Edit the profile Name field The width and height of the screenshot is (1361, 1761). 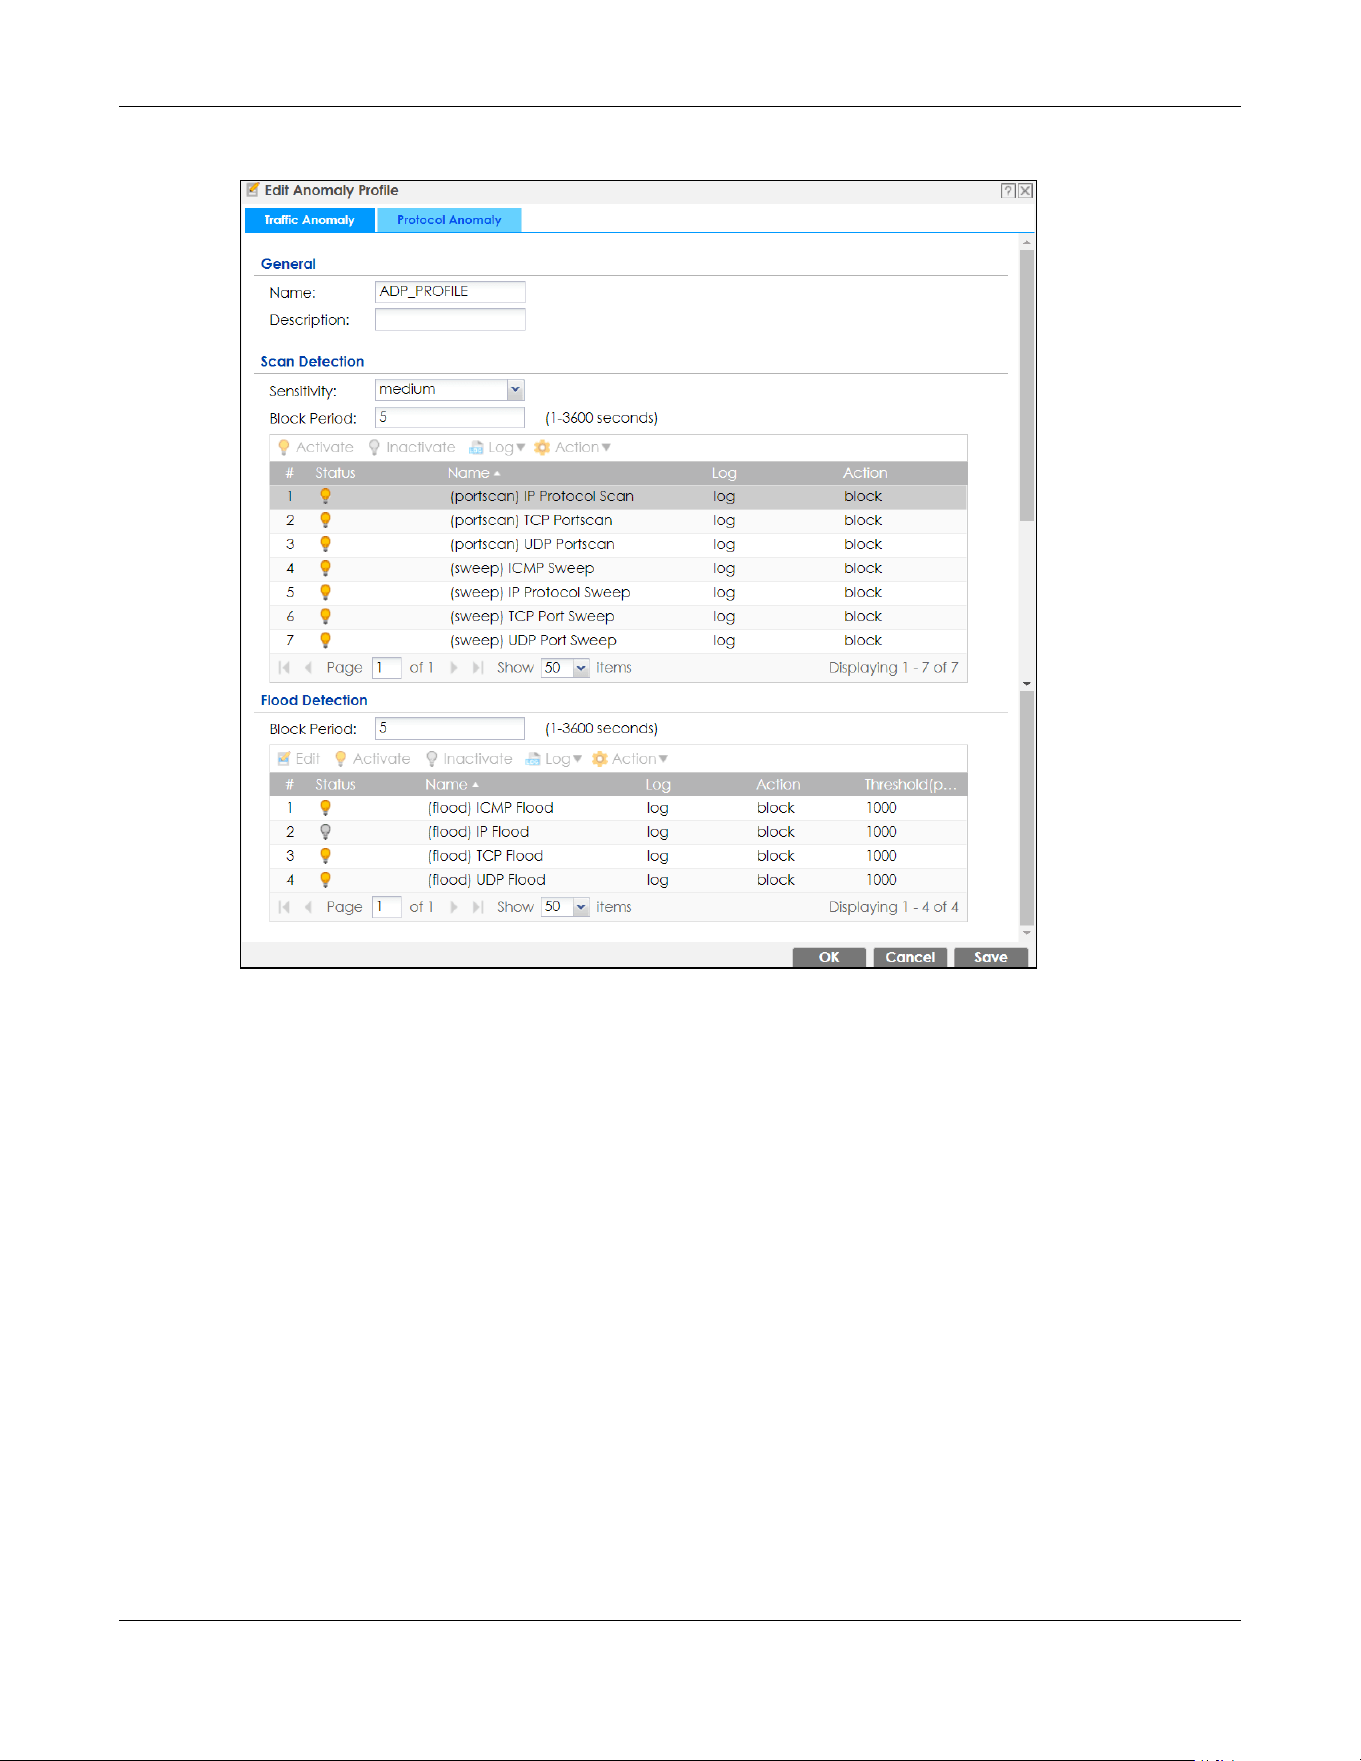point(450,291)
